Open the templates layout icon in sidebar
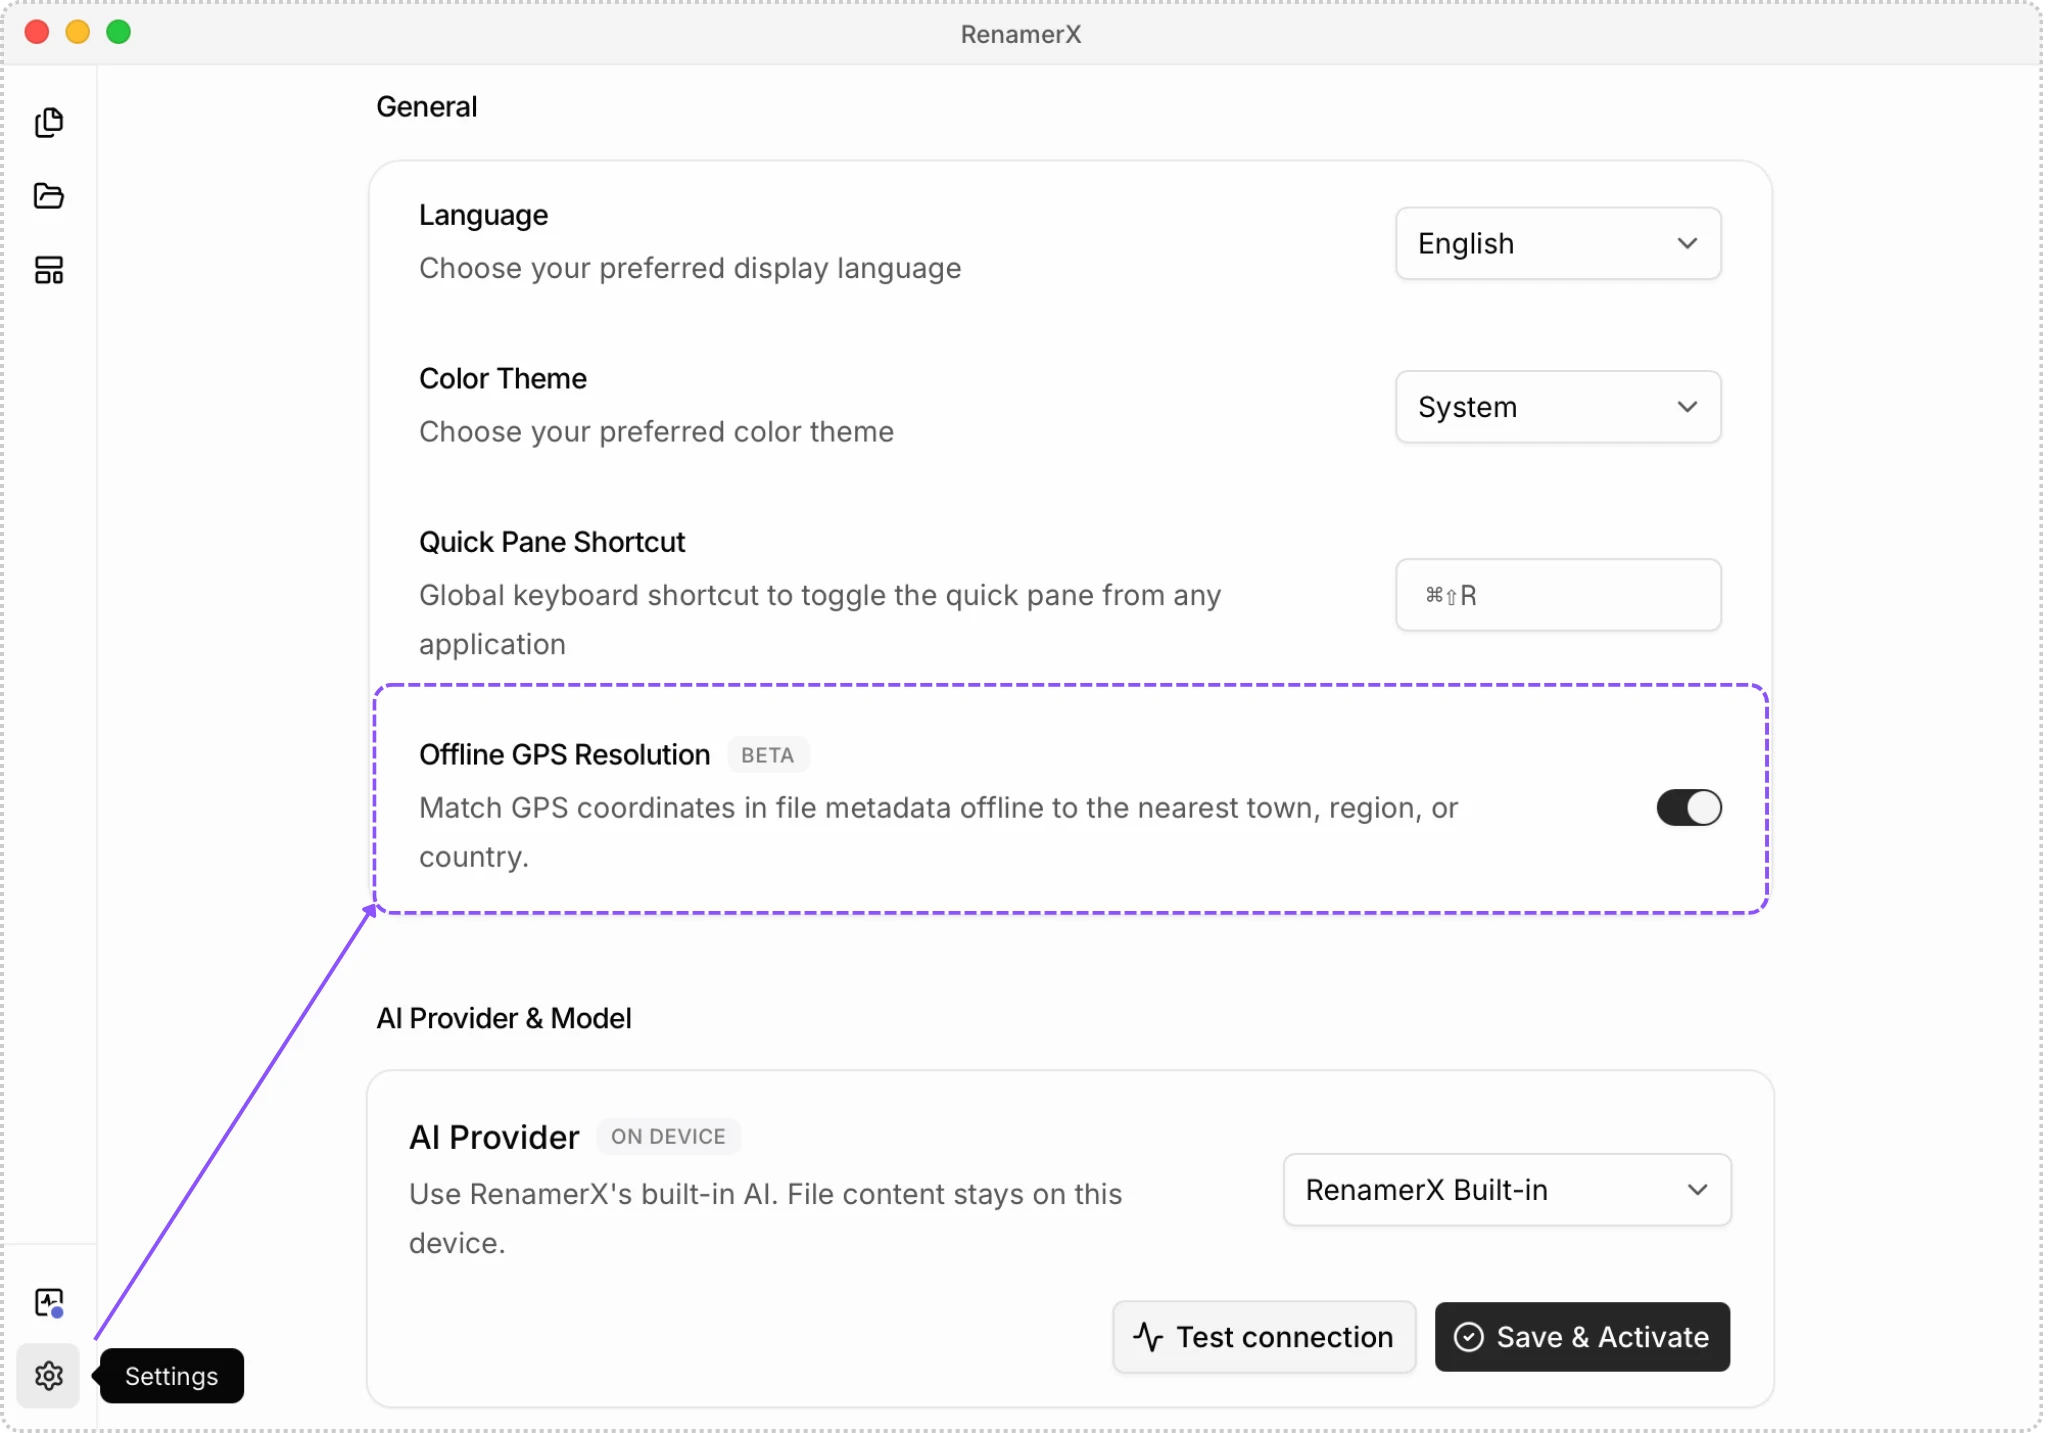The height and width of the screenshot is (1433, 2048). 49,270
